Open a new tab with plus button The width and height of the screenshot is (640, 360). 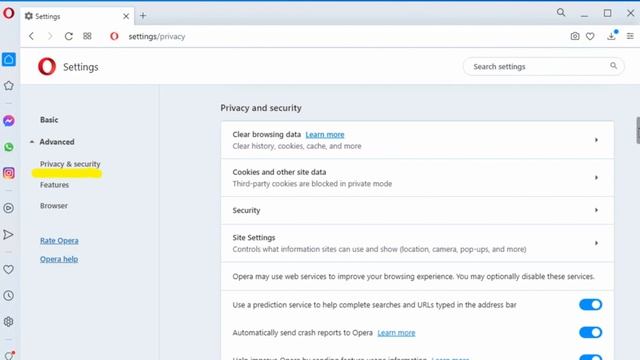click(143, 16)
